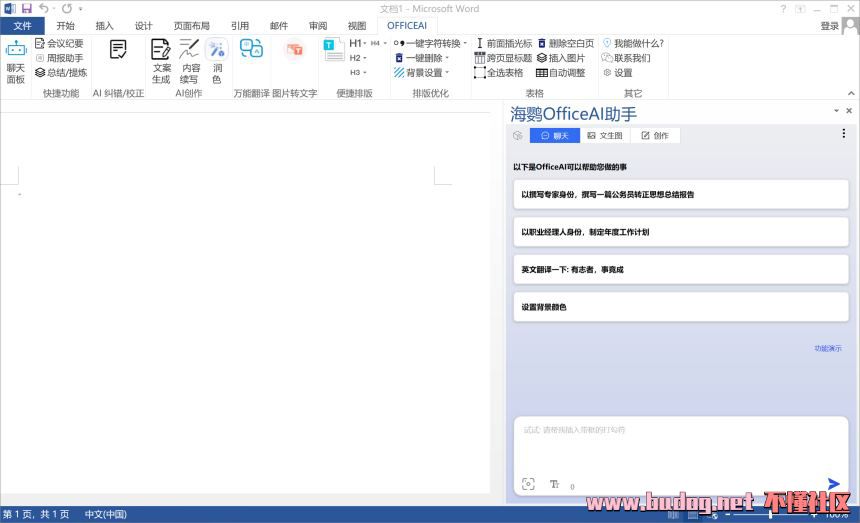This screenshot has width=860, height=523.
Task: Open the 功能演示 link
Action: coord(828,348)
